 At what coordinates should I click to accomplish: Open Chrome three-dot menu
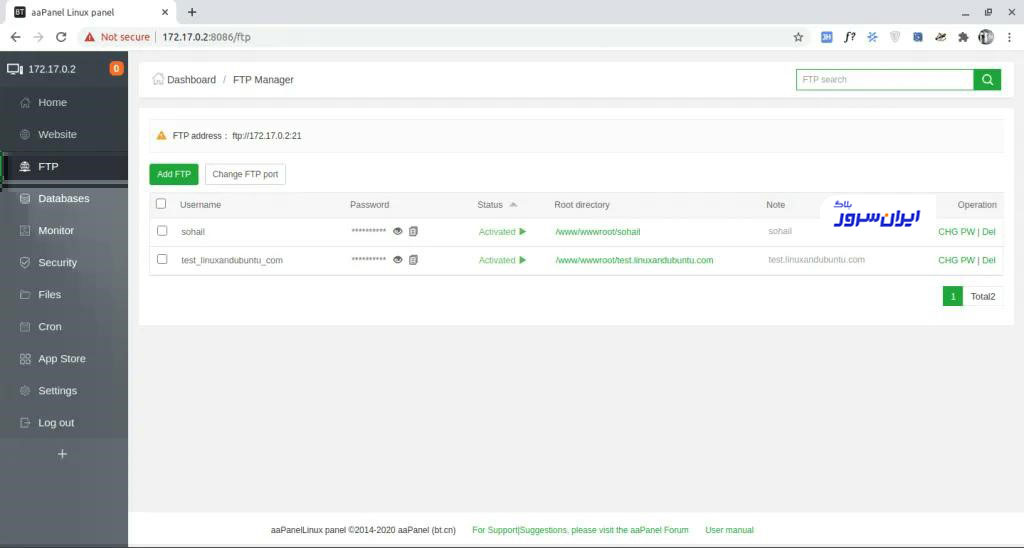tap(1009, 37)
